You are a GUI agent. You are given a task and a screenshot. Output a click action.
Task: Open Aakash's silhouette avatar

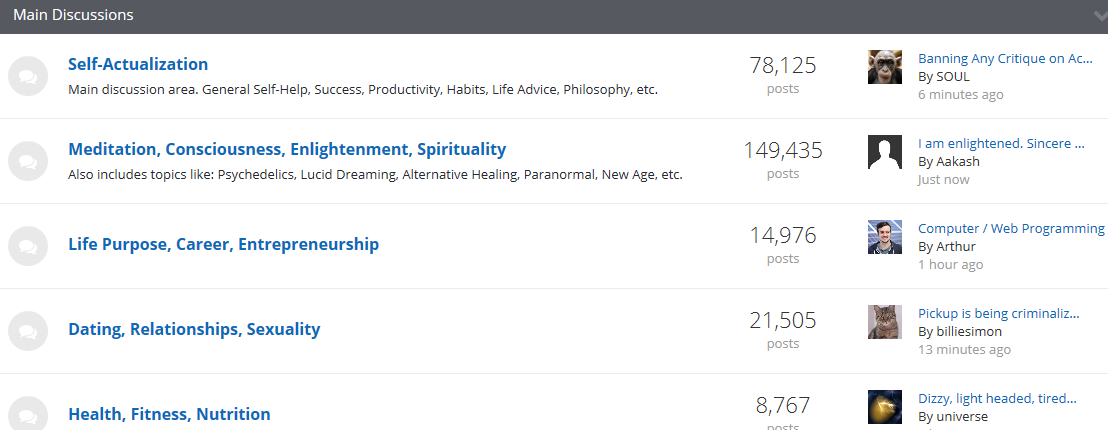pos(885,152)
